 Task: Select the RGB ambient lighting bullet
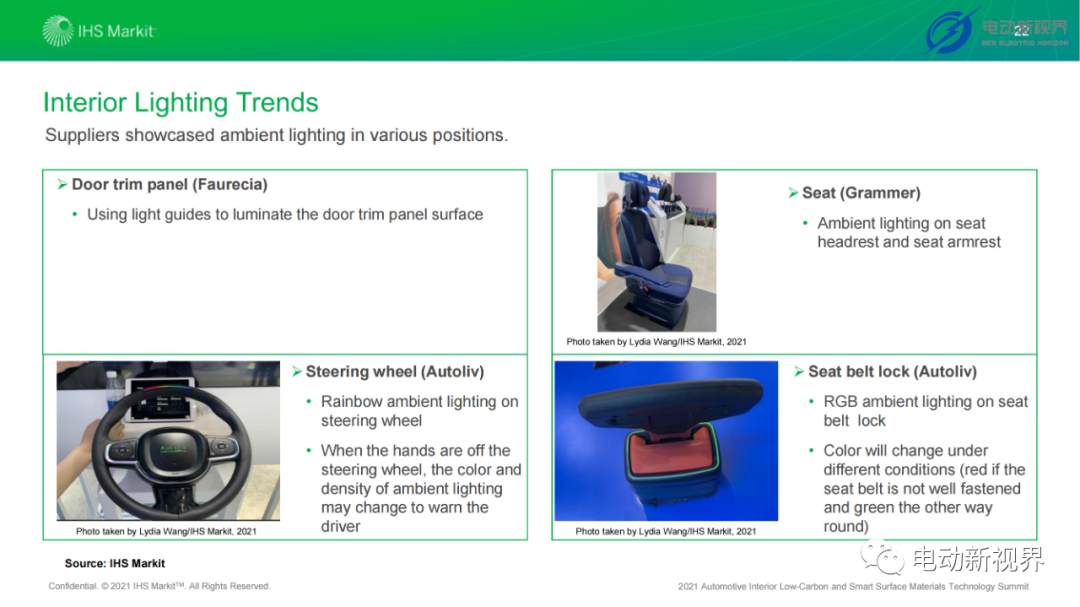pyautogui.click(x=925, y=411)
